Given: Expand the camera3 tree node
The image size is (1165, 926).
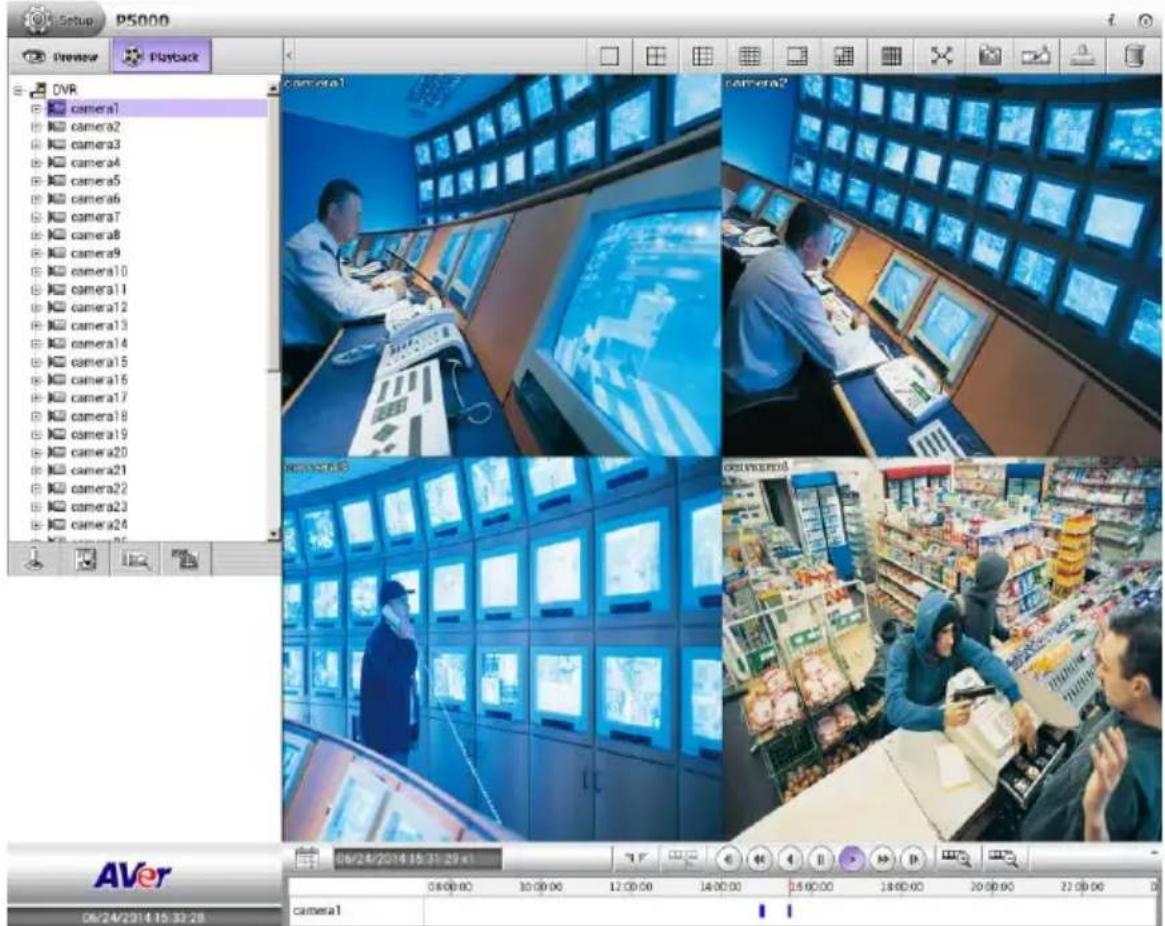Looking at the screenshot, I should coord(36,145).
